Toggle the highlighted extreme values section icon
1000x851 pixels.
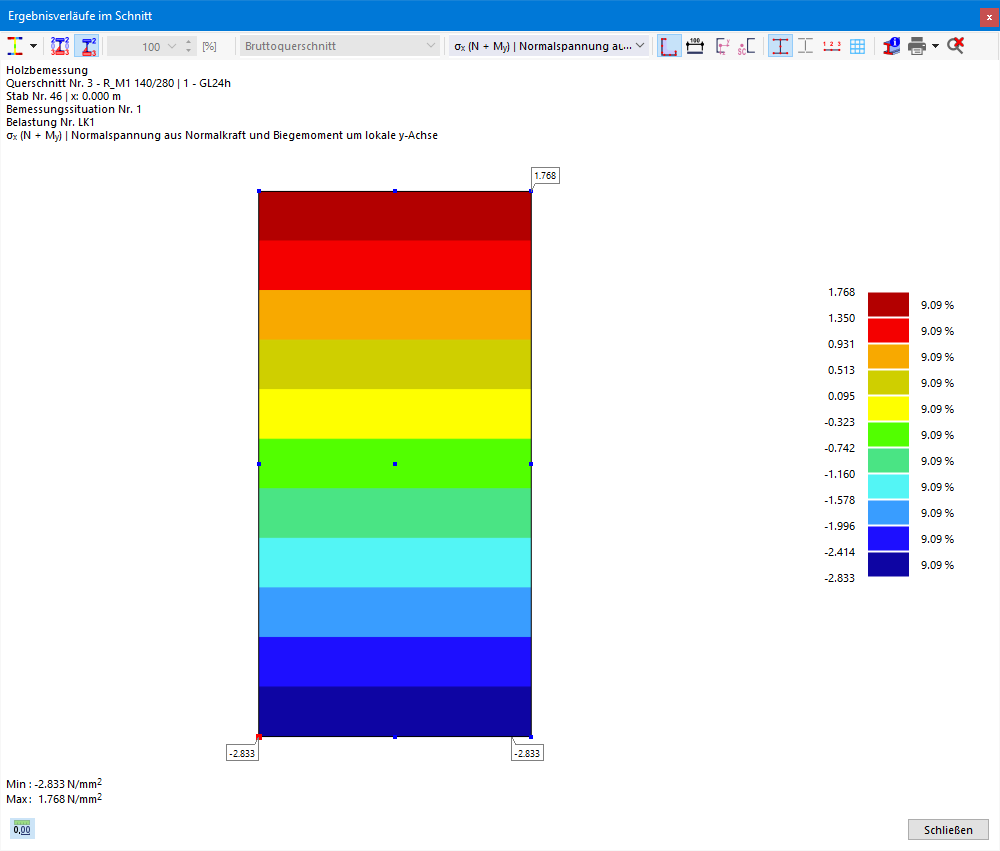pos(87,46)
